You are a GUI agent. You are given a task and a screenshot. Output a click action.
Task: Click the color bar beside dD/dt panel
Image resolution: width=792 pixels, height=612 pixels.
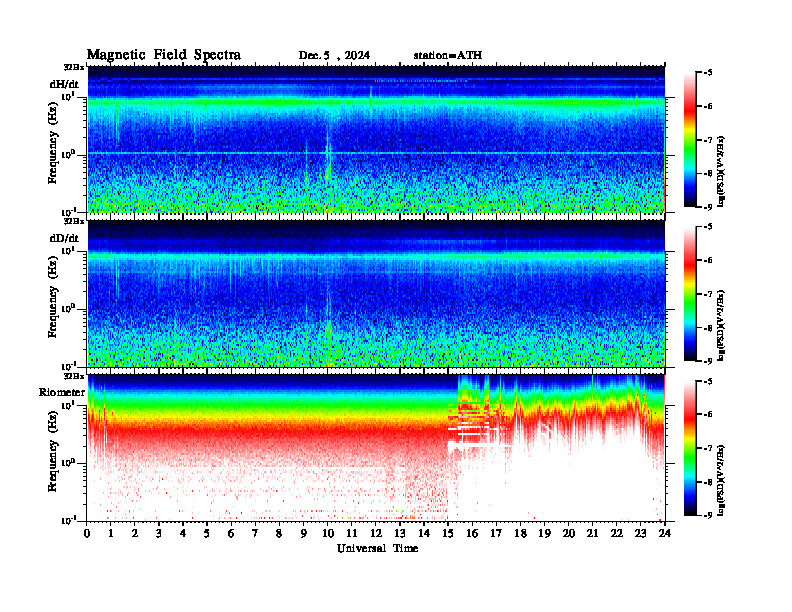click(690, 294)
